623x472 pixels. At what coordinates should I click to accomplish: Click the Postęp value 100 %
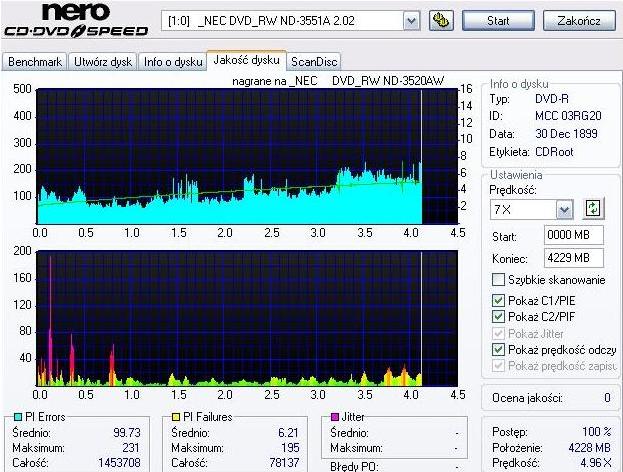pyautogui.click(x=597, y=432)
